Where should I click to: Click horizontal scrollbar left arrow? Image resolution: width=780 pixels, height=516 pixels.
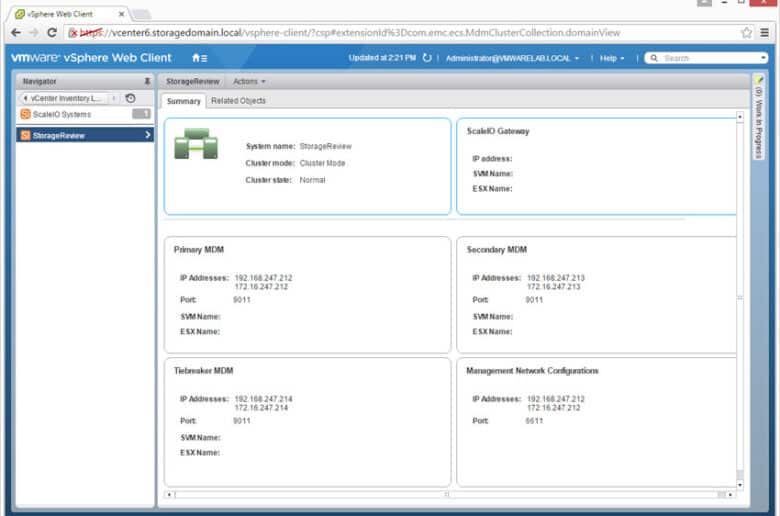169,495
